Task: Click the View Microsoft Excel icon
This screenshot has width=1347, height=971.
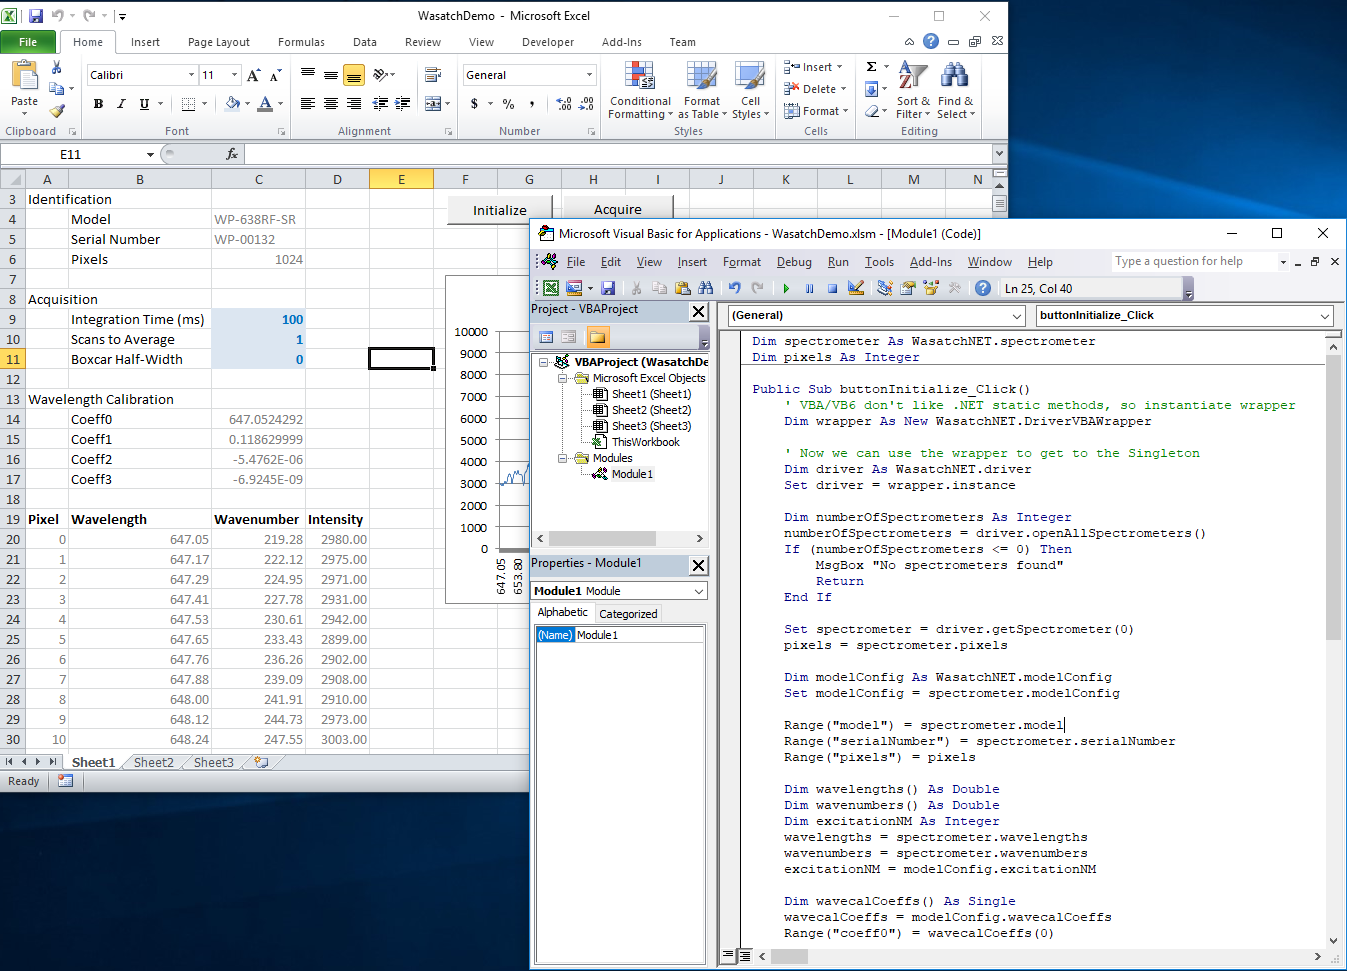Action: click(551, 288)
